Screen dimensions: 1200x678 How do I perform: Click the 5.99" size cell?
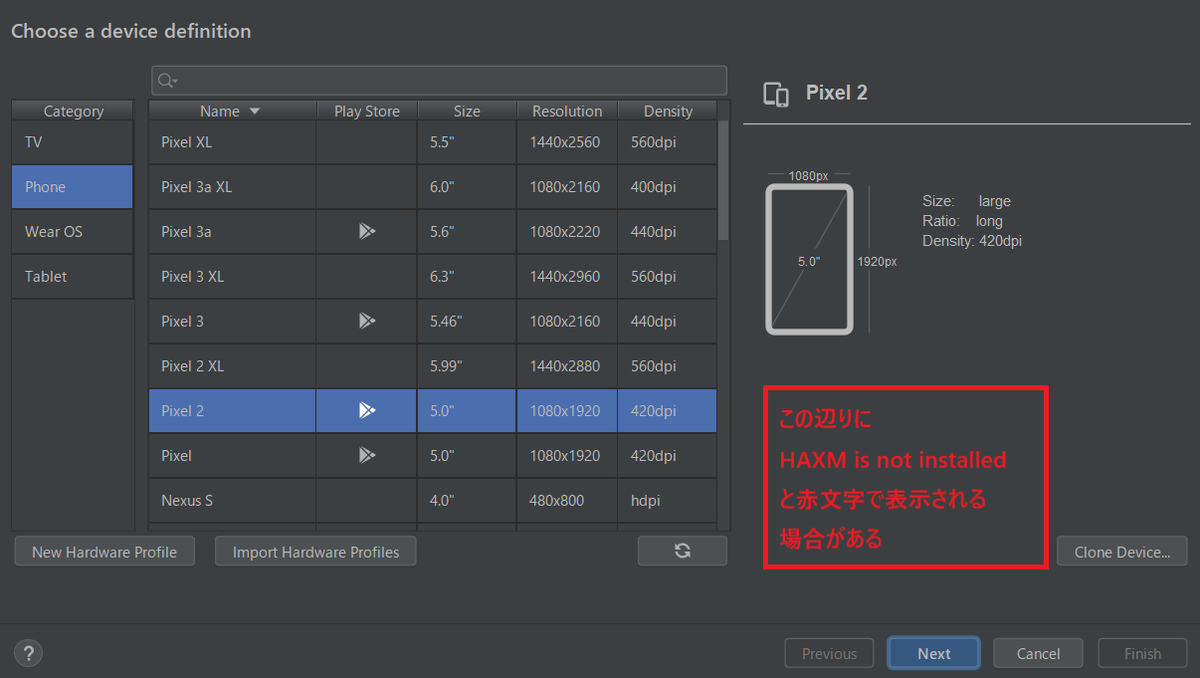coord(467,366)
